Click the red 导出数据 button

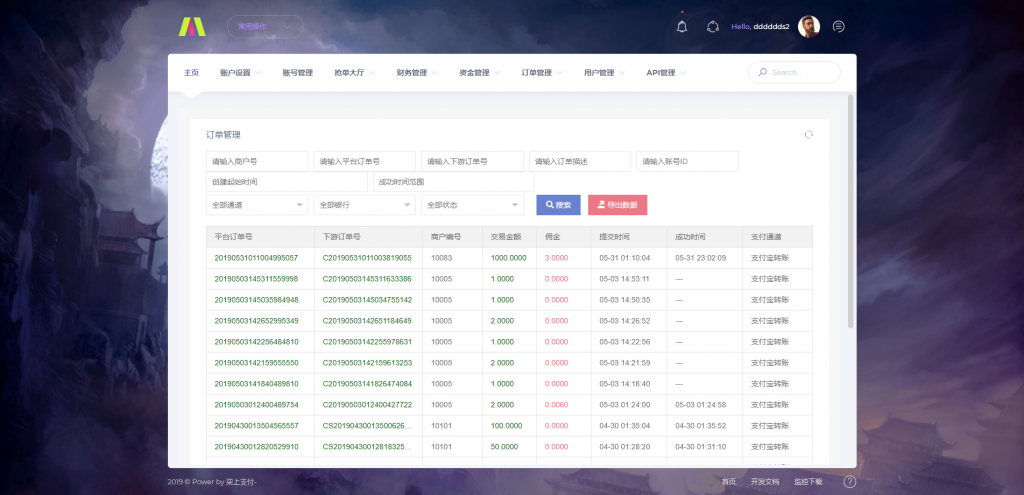point(617,205)
